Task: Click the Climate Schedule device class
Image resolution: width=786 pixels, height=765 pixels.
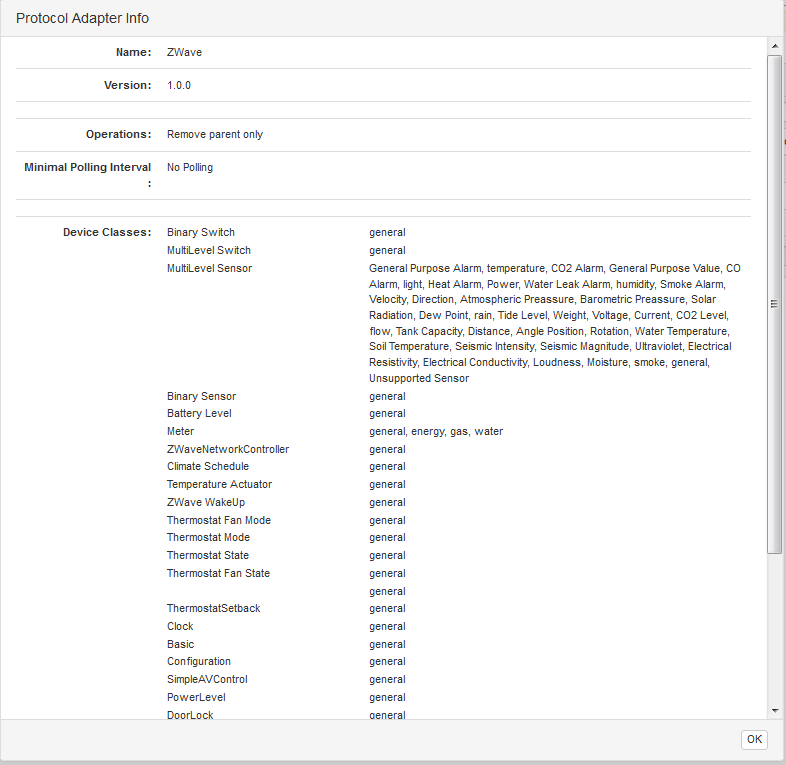Action: pos(208,466)
